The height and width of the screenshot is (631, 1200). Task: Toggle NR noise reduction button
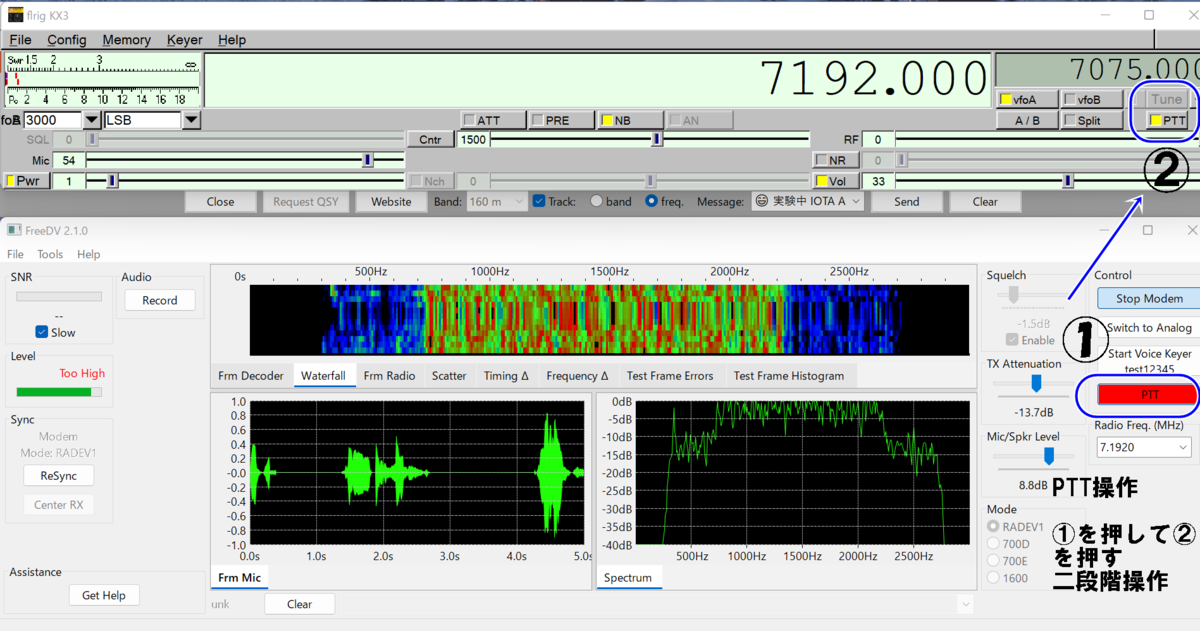pyautogui.click(x=836, y=160)
